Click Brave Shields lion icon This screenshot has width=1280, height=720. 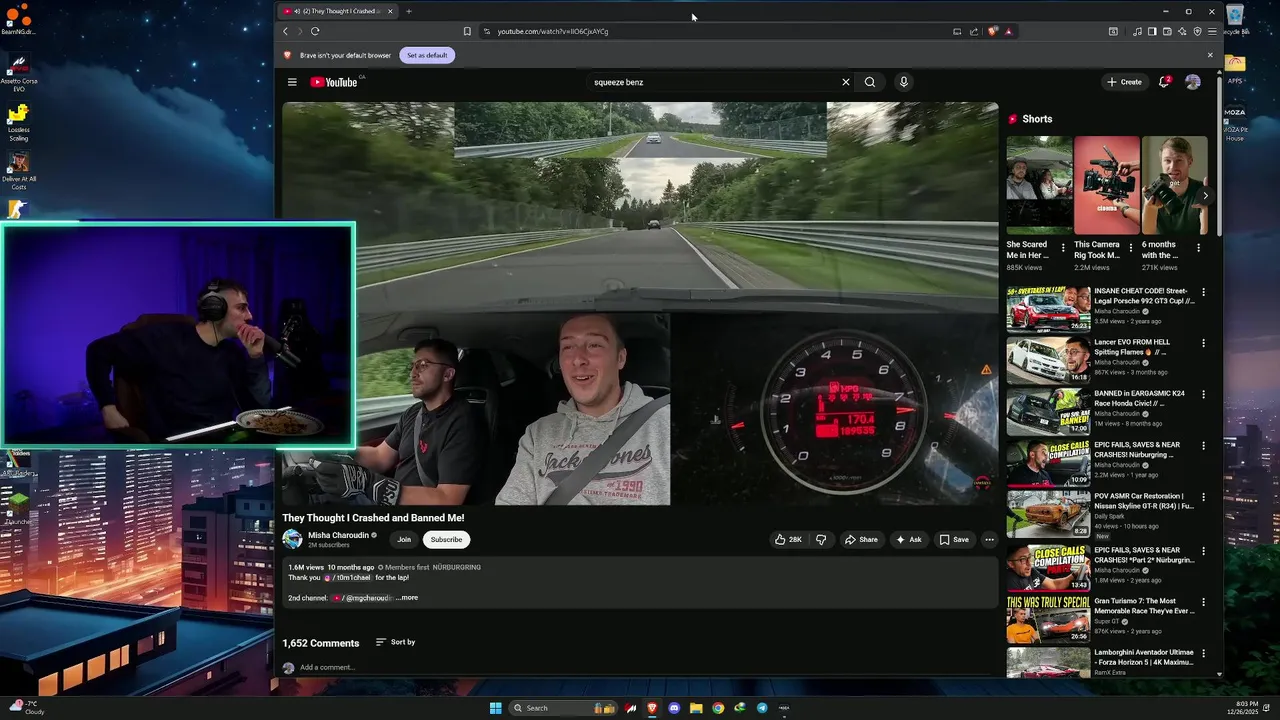(993, 31)
